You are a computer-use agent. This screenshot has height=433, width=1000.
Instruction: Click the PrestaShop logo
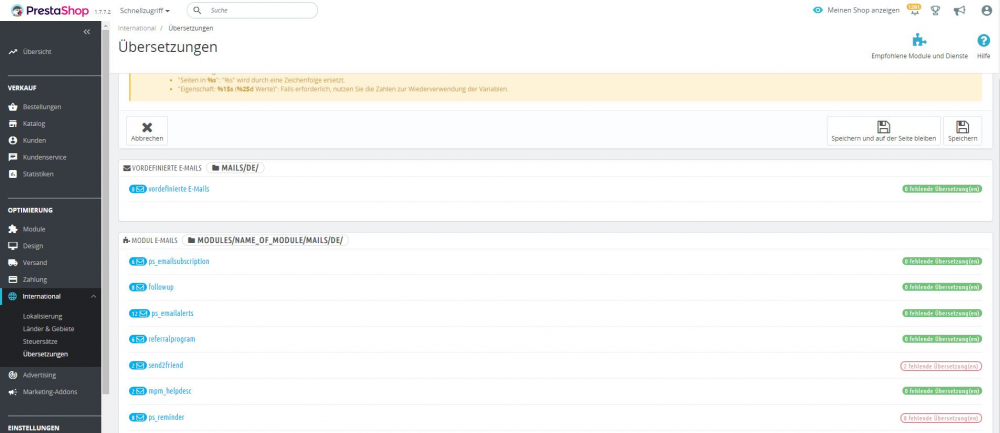[x=50, y=10]
